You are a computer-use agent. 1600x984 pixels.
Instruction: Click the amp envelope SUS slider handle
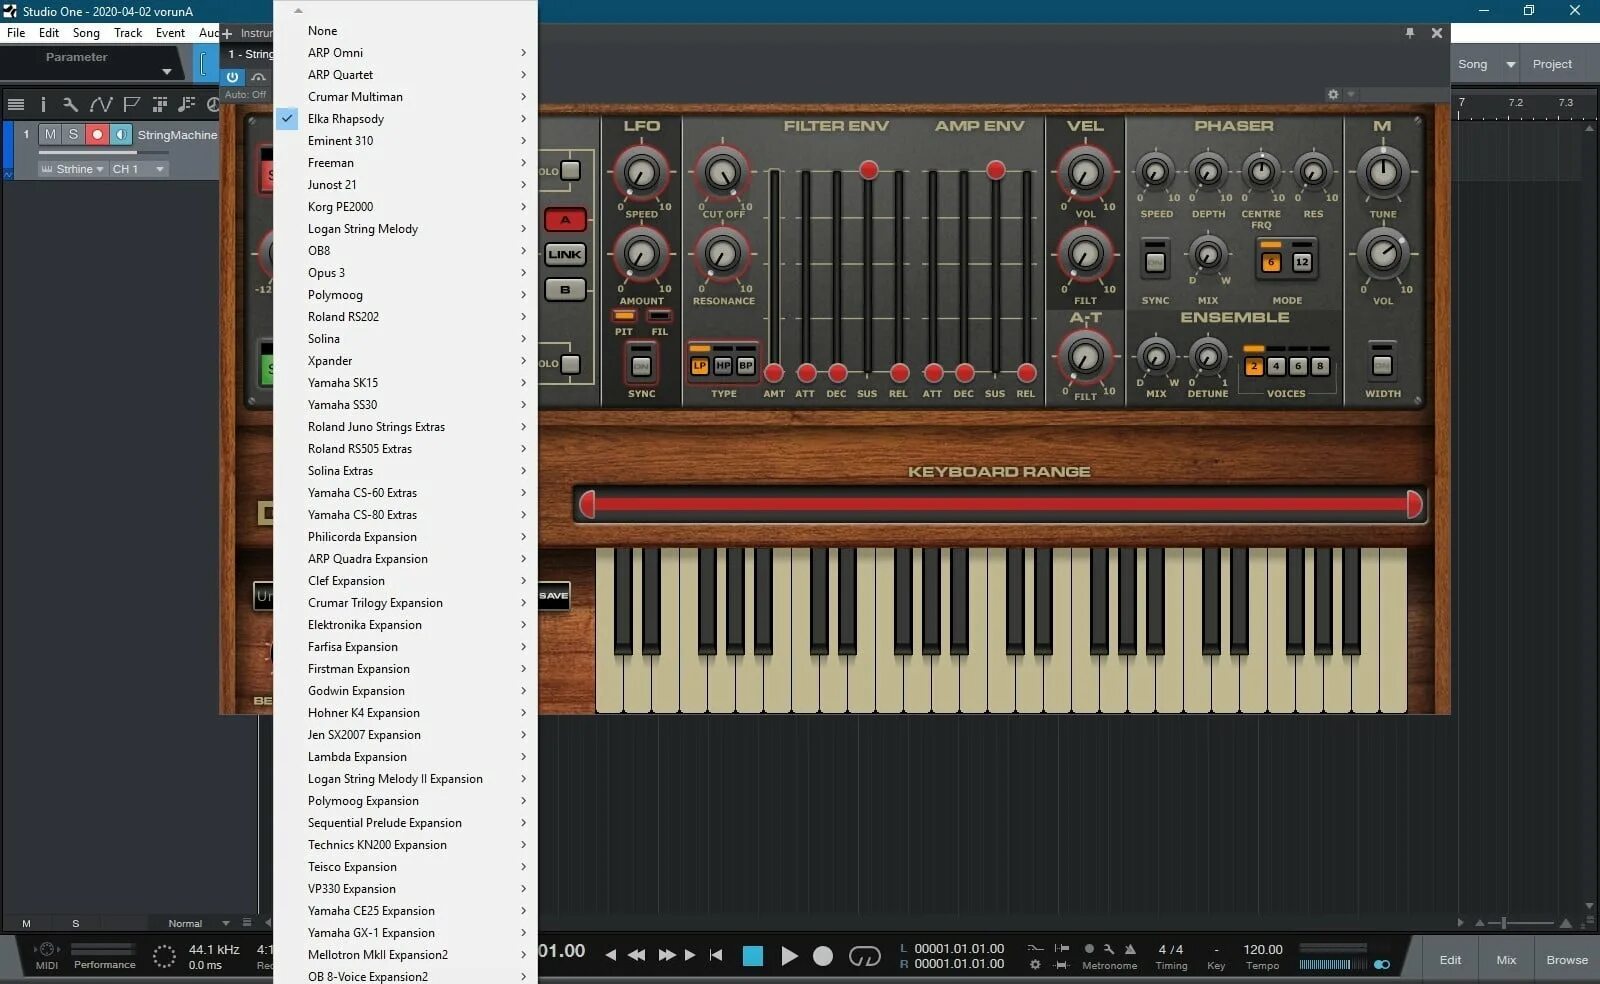pos(995,170)
